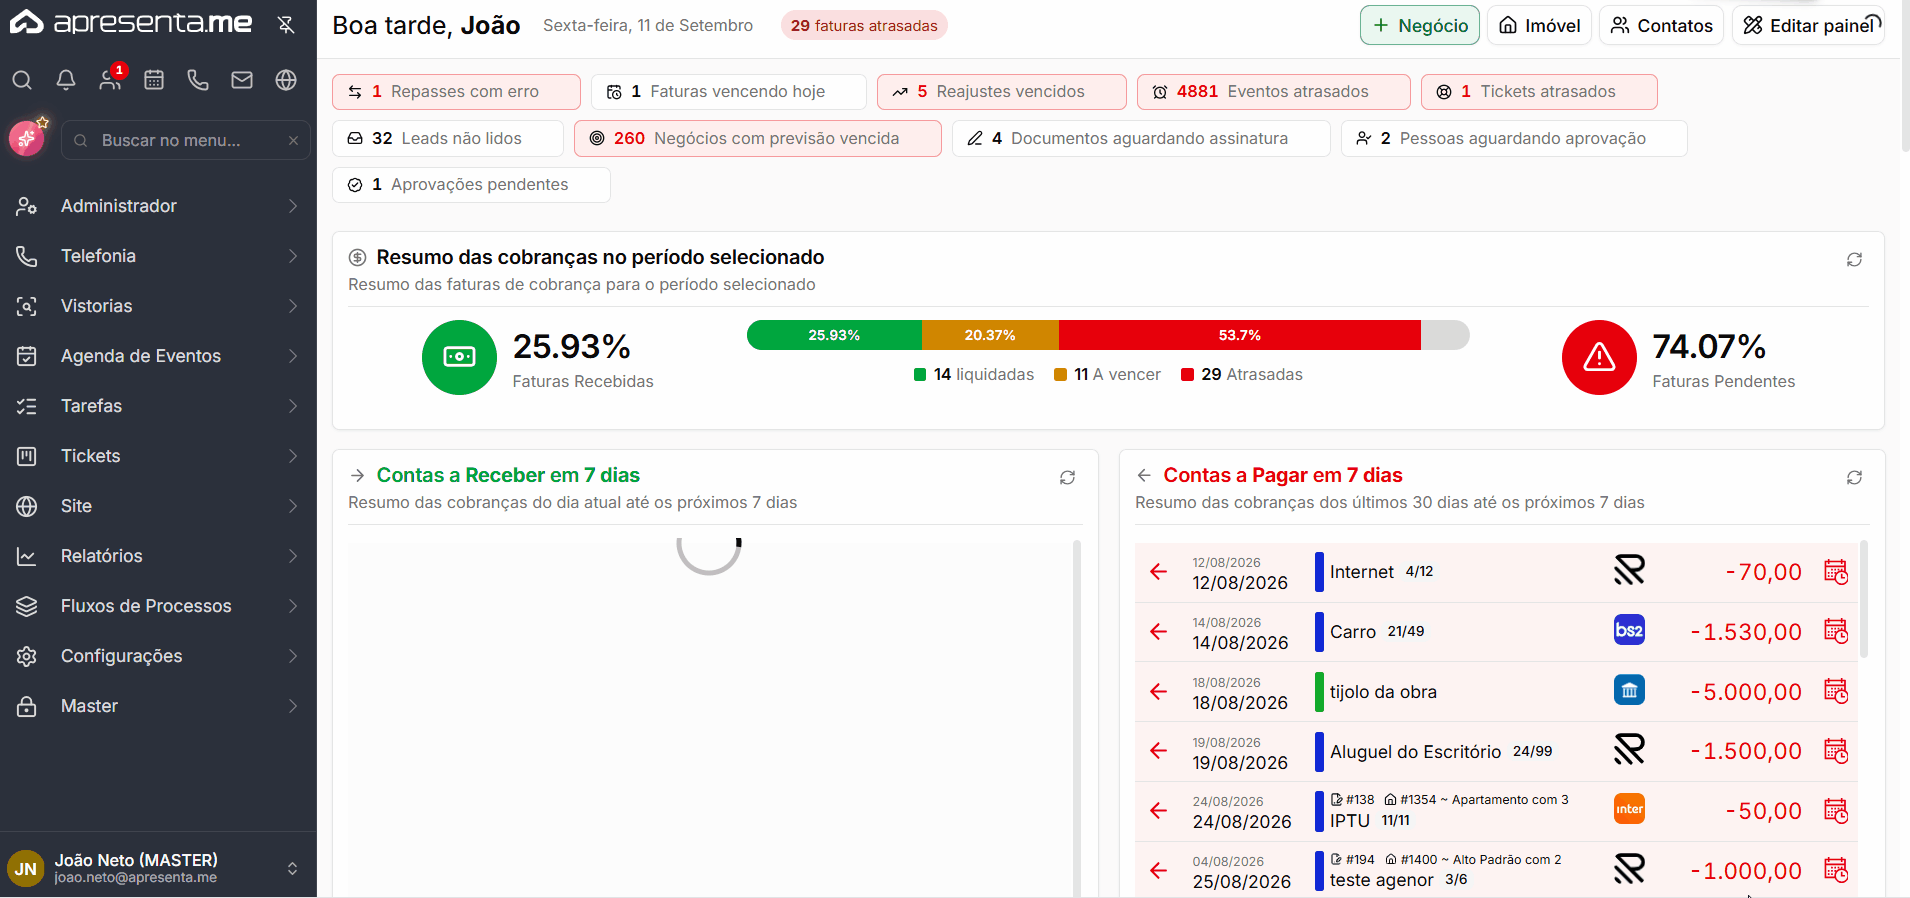Select the red 53.7% overdue bar segment
This screenshot has height=898, width=1910.
tap(1239, 335)
